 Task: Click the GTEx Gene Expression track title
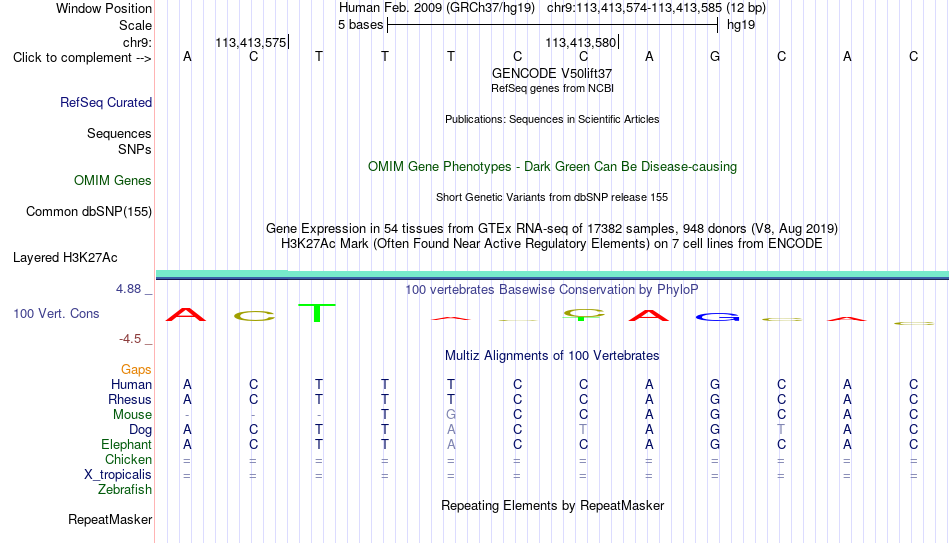tap(552, 228)
